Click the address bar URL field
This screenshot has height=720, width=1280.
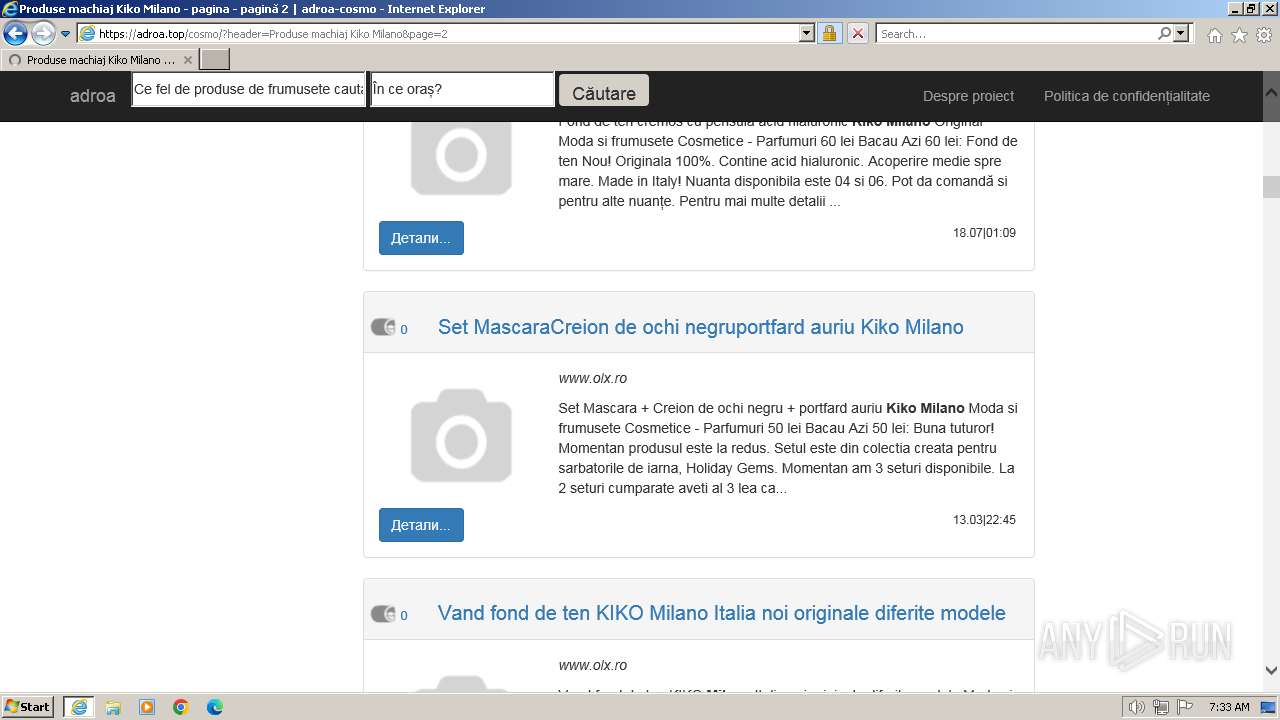[x=438, y=33]
